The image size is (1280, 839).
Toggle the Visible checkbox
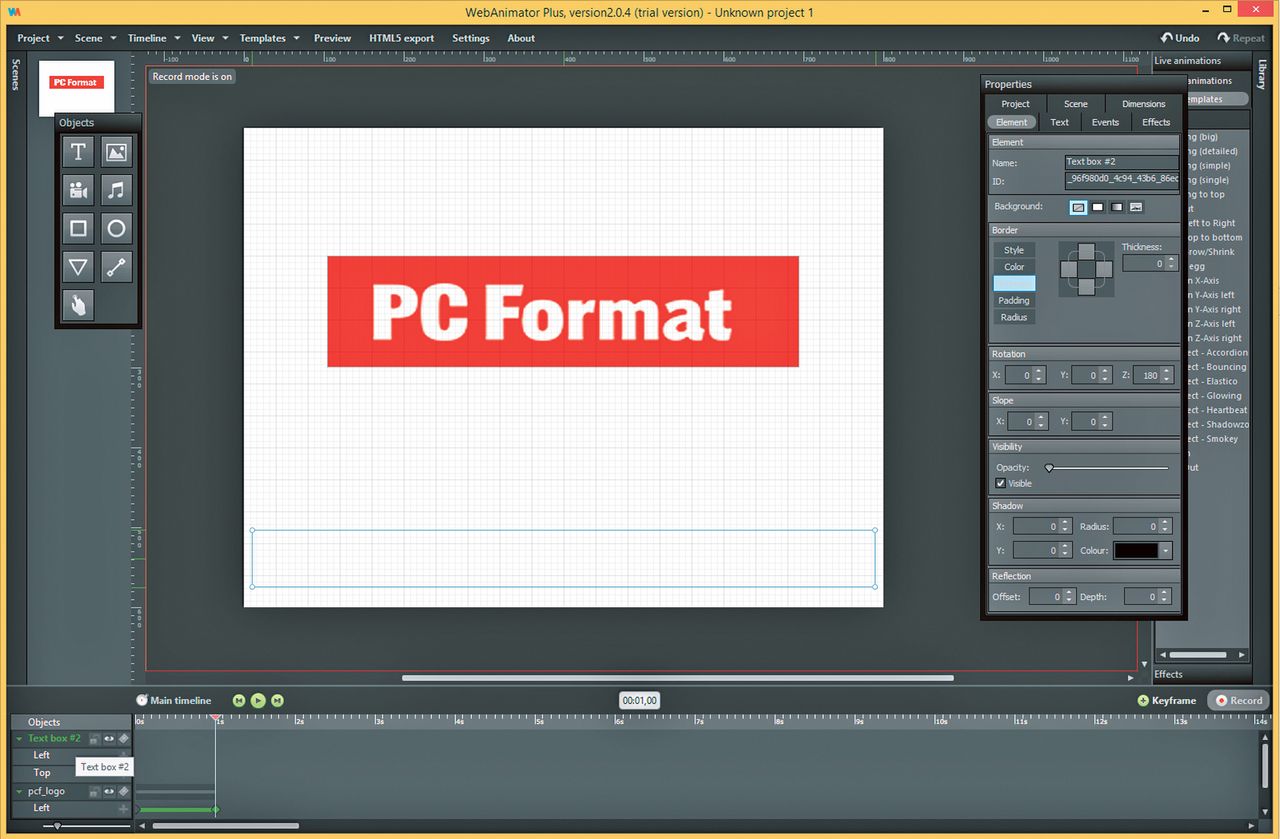[x=1001, y=483]
